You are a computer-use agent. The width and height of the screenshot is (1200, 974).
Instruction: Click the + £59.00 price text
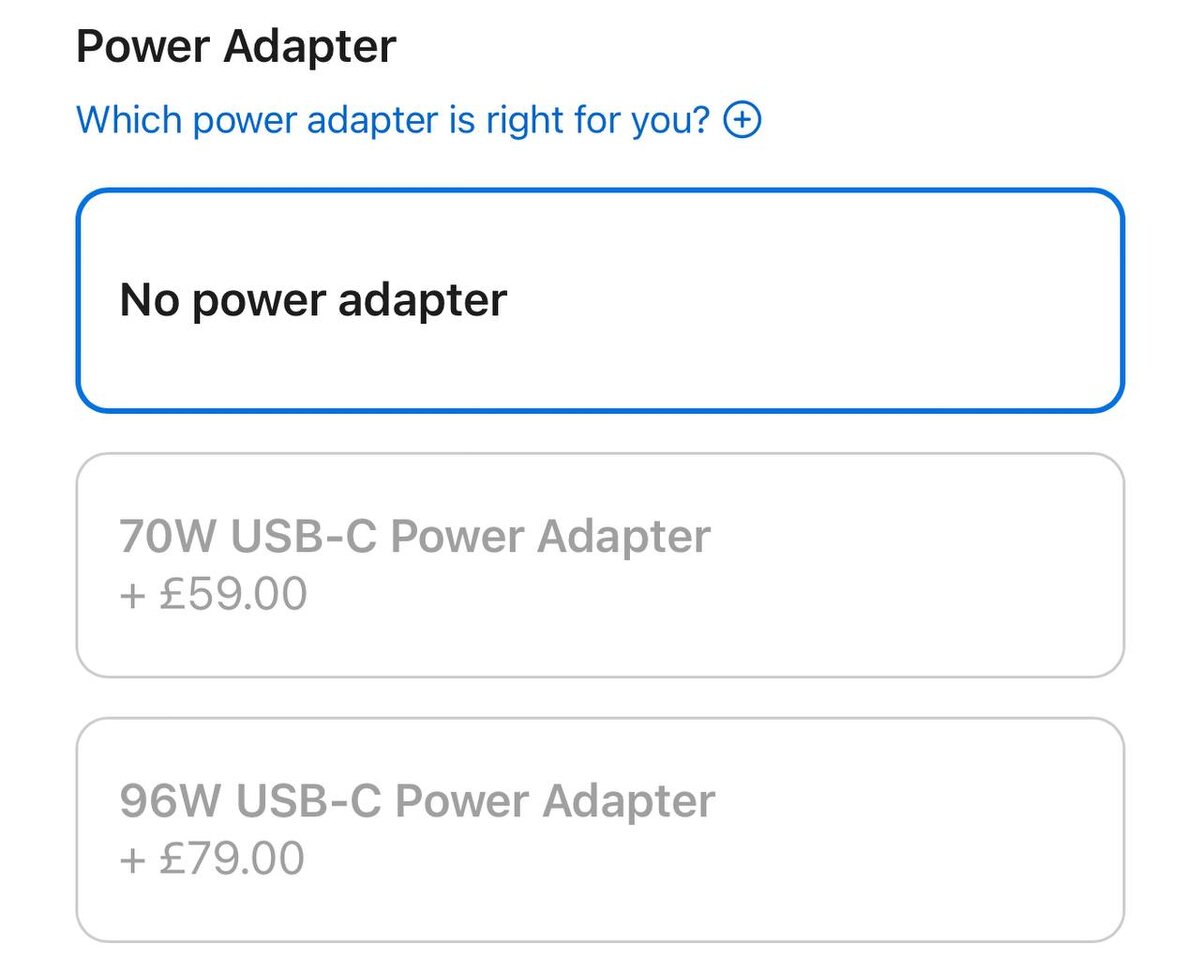(213, 595)
